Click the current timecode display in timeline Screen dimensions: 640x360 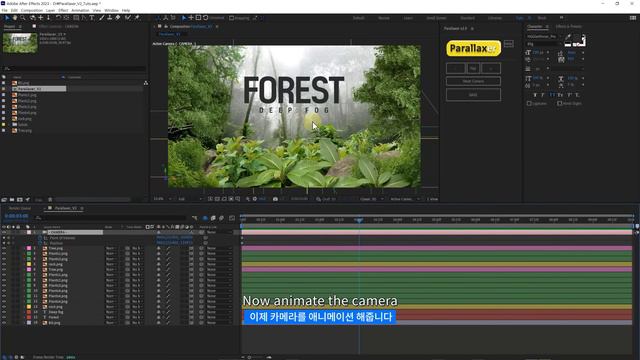click(x=16, y=216)
